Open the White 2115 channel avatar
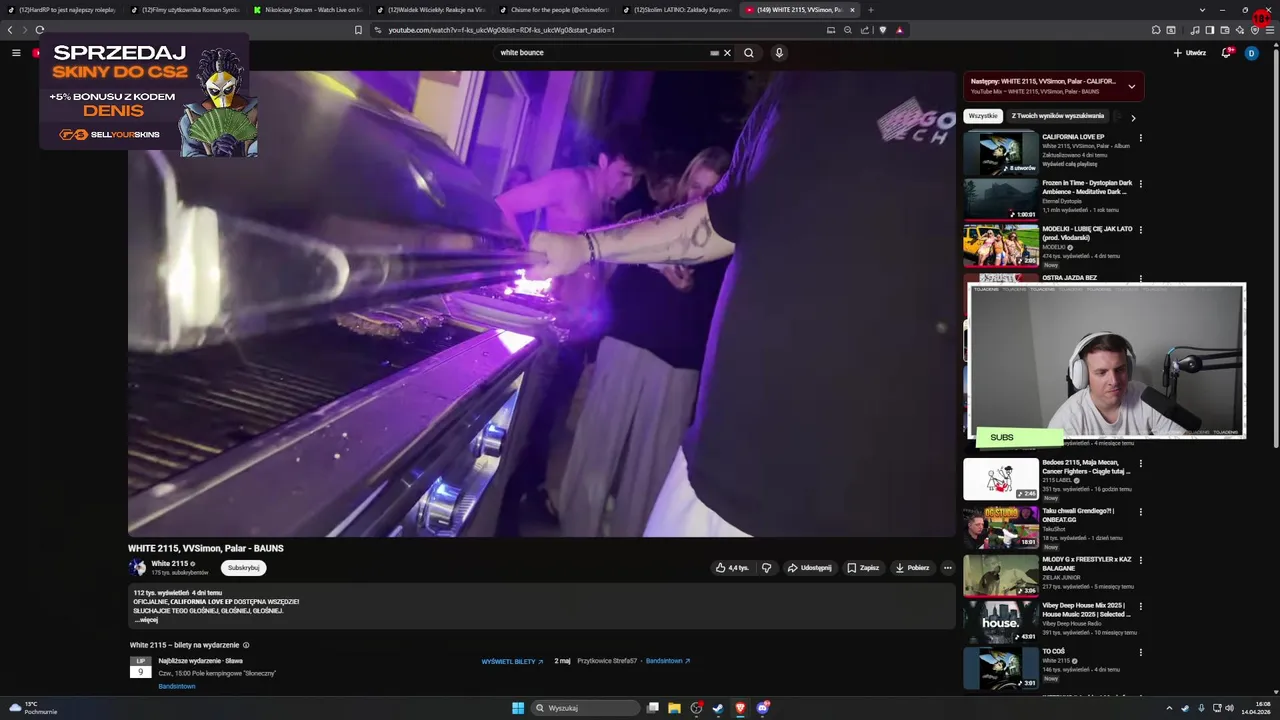 tap(137, 567)
